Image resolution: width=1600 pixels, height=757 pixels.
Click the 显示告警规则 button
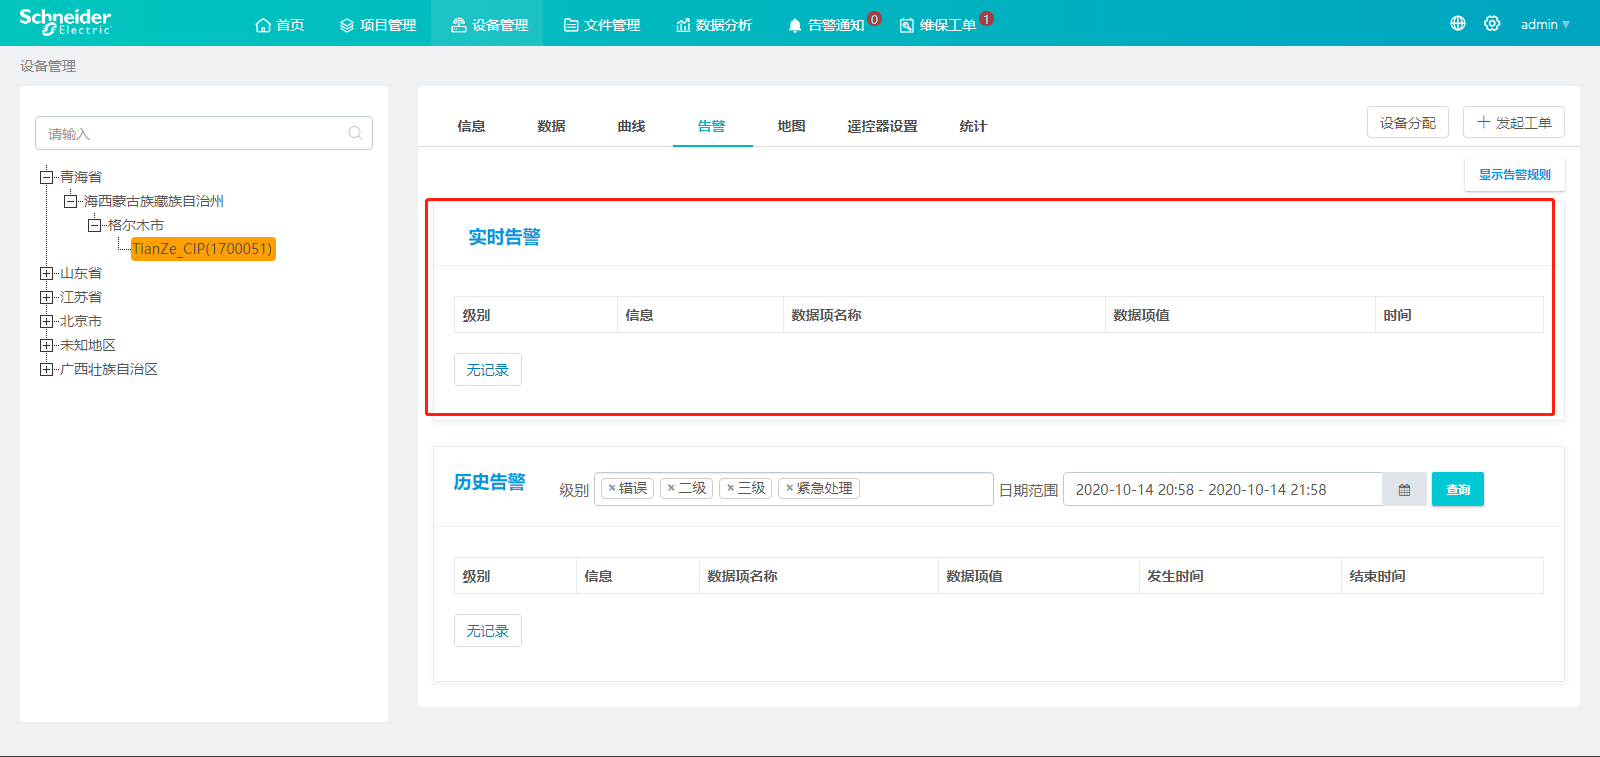coord(1514,174)
